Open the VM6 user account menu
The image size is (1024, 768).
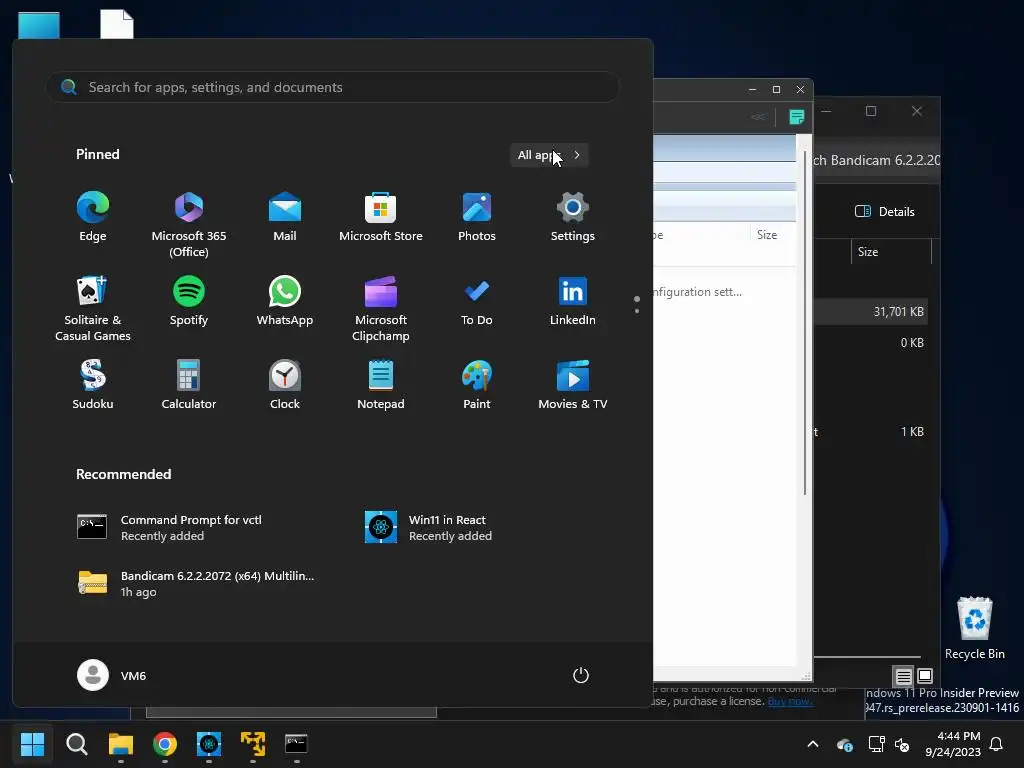[x=112, y=675]
